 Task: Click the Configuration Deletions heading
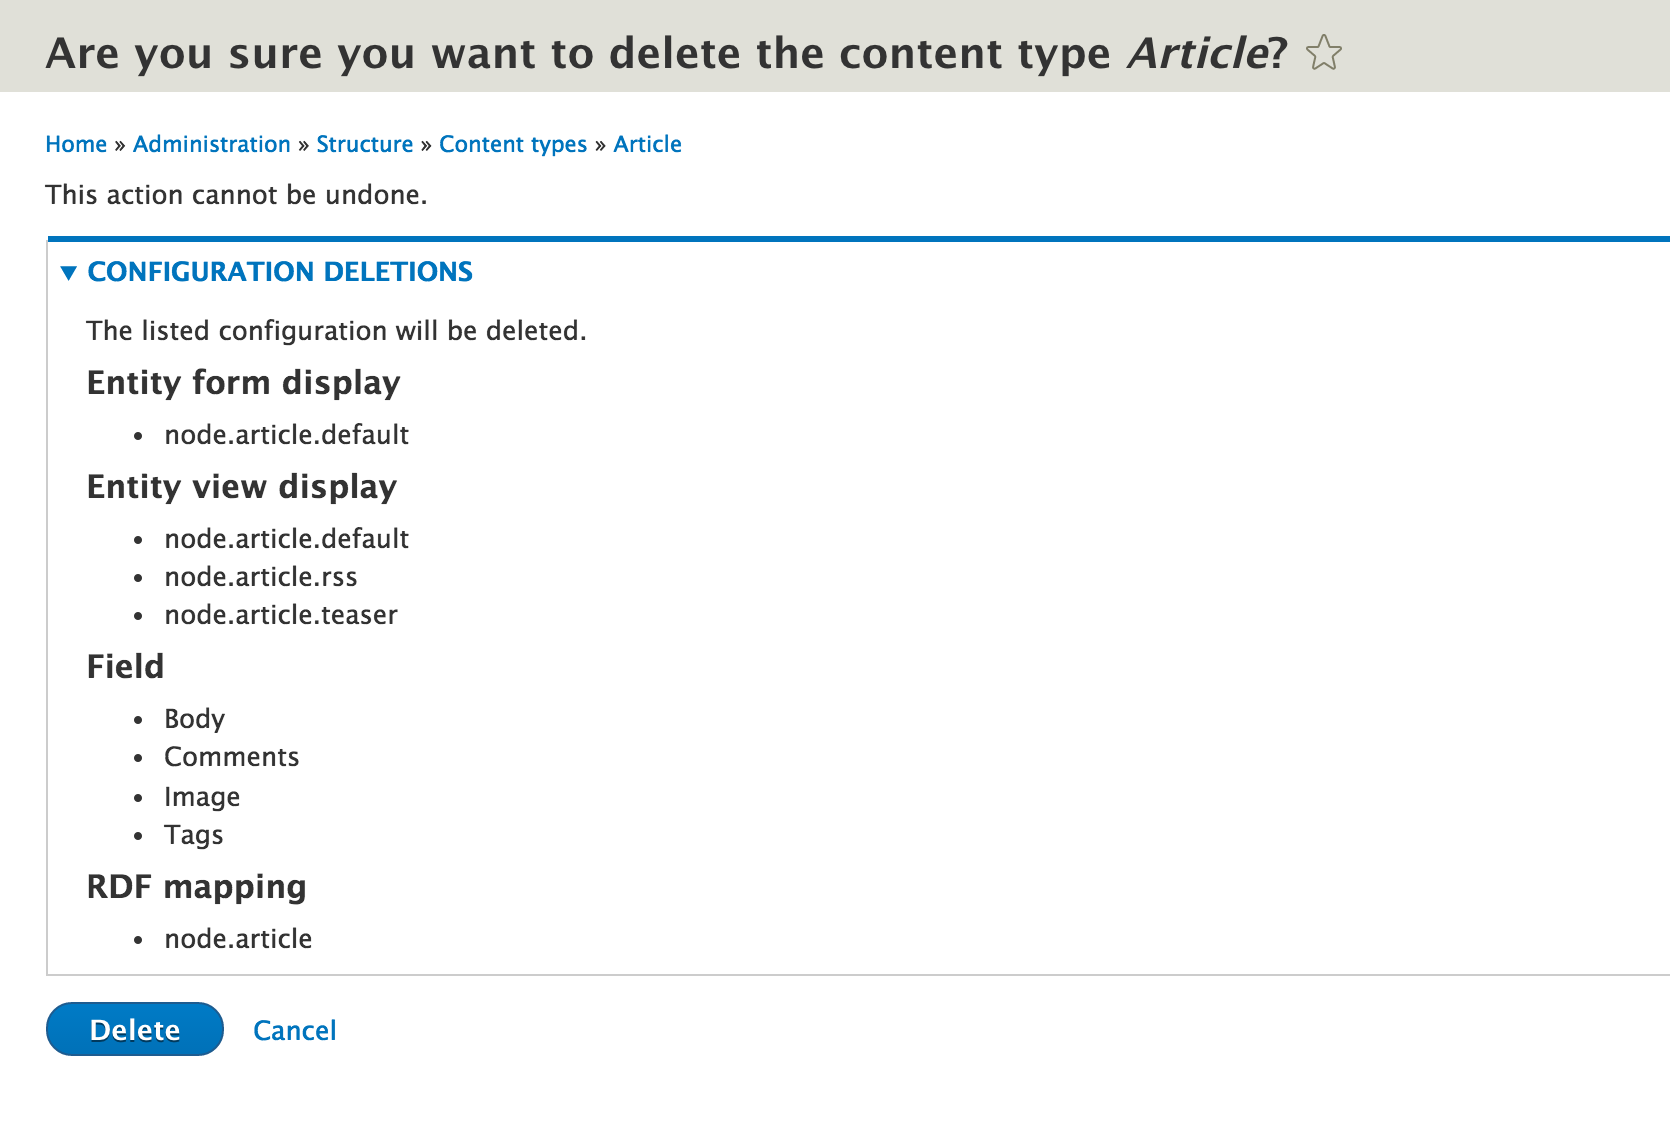280,272
